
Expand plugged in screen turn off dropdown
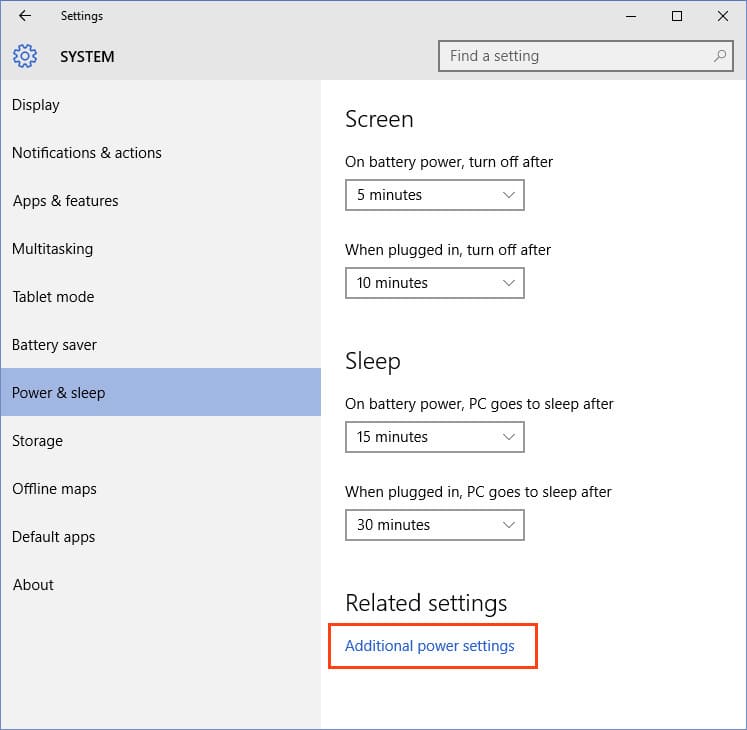point(434,283)
